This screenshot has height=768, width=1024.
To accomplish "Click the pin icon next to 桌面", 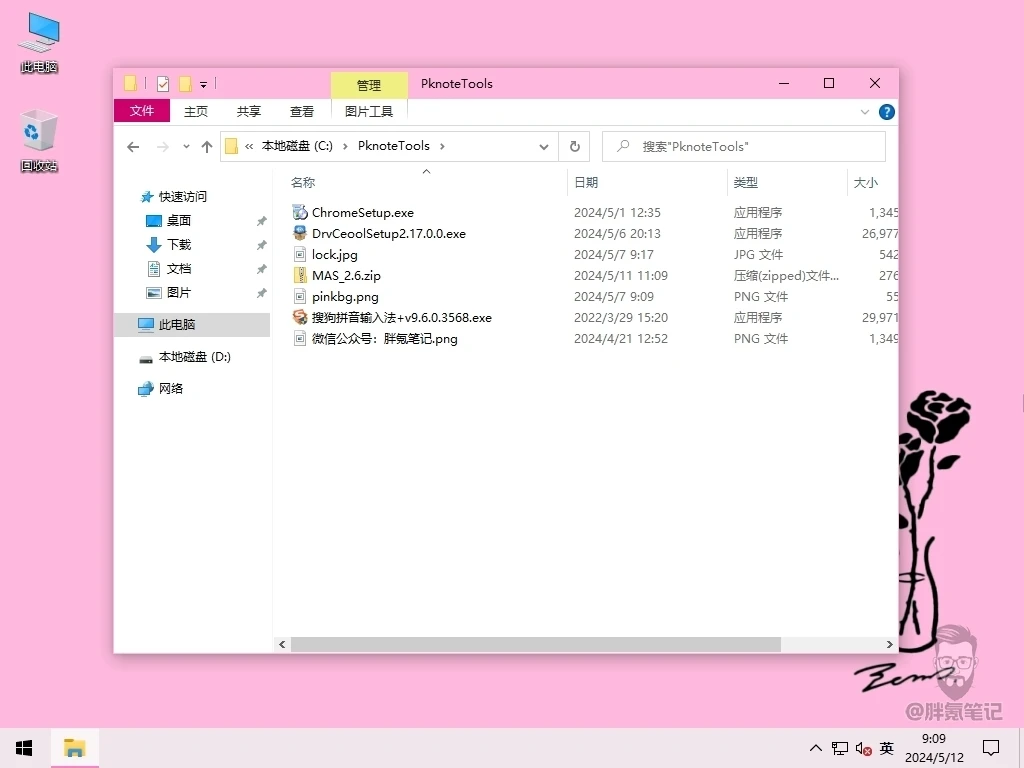I will point(261,221).
